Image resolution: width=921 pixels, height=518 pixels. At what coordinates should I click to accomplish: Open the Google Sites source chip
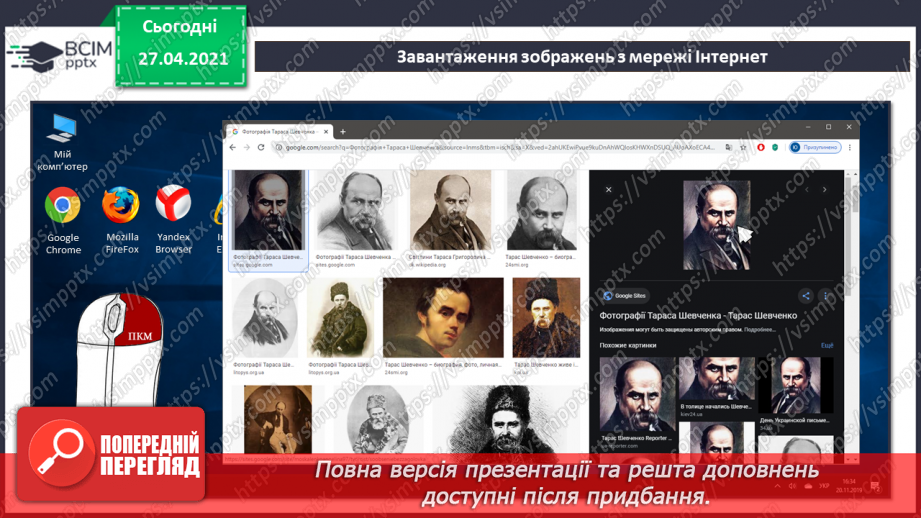point(625,296)
